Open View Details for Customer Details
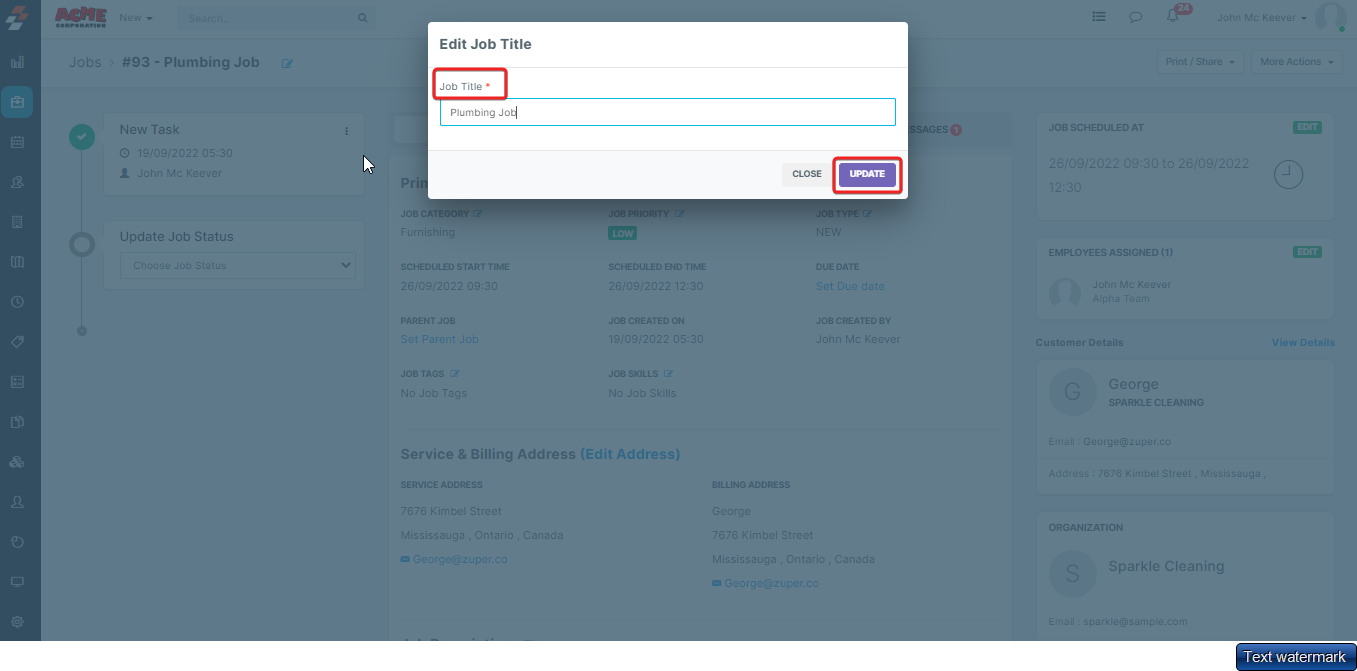The width and height of the screenshot is (1357, 671). [1303, 342]
